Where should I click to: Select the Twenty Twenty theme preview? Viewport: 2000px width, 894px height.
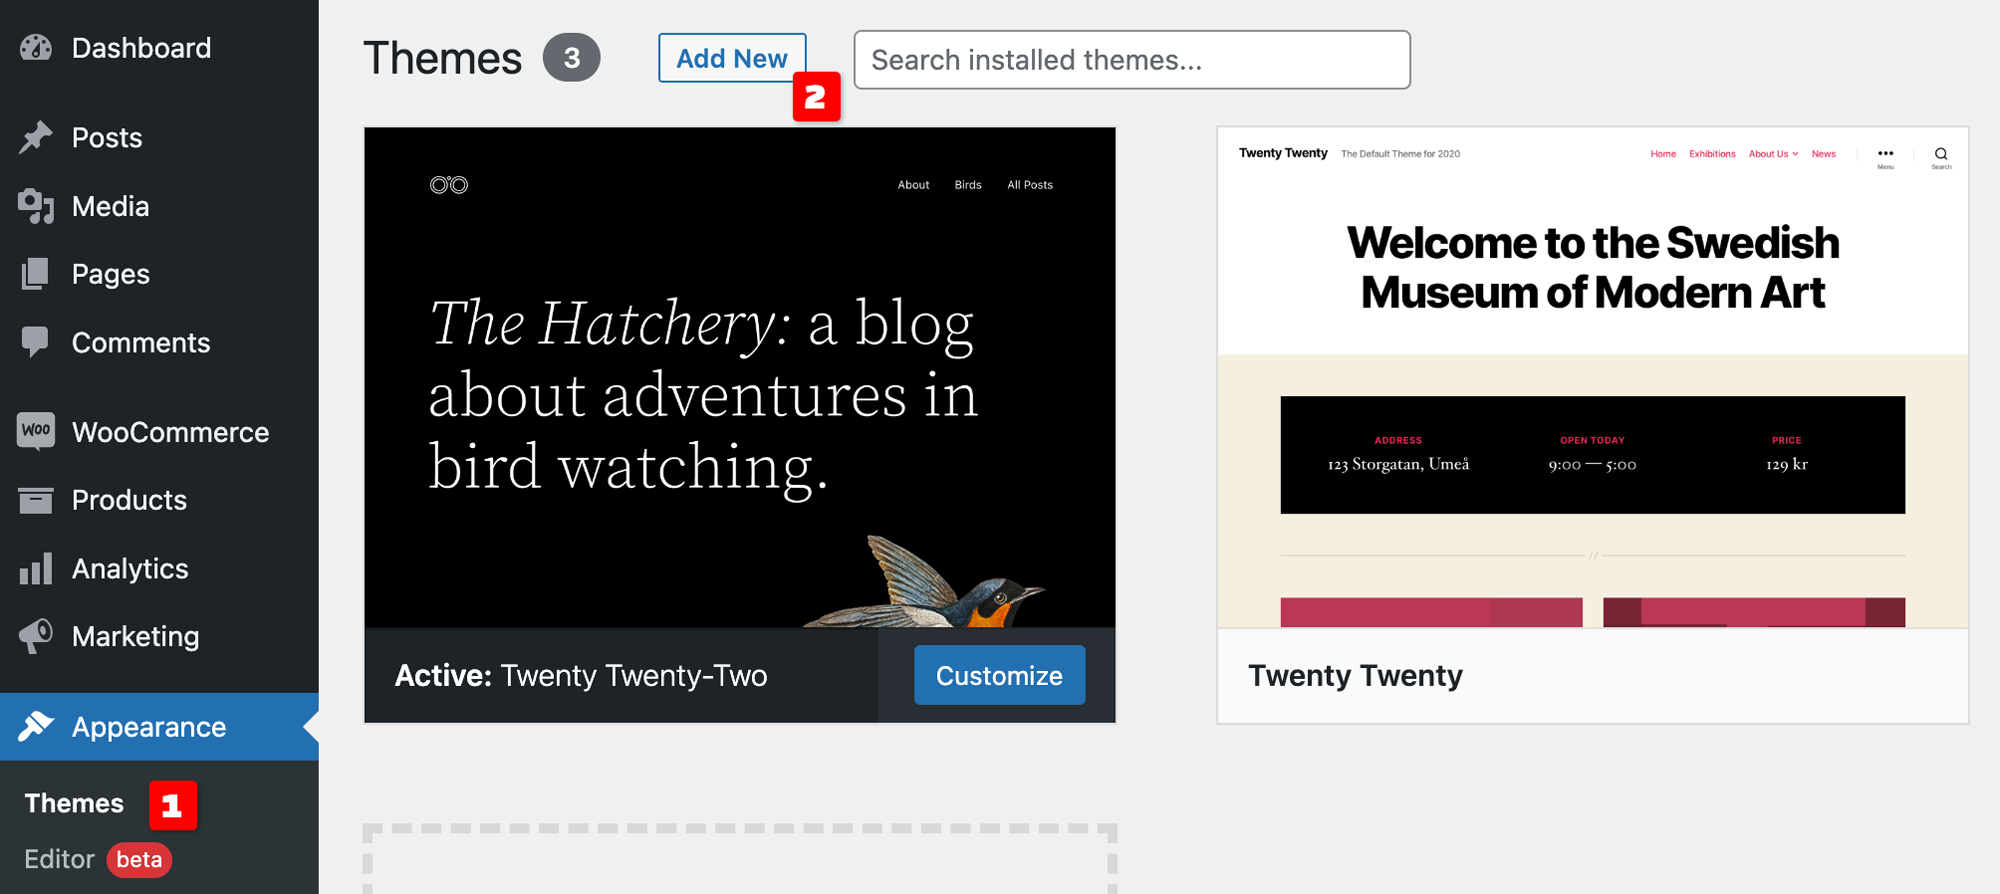click(1592, 377)
